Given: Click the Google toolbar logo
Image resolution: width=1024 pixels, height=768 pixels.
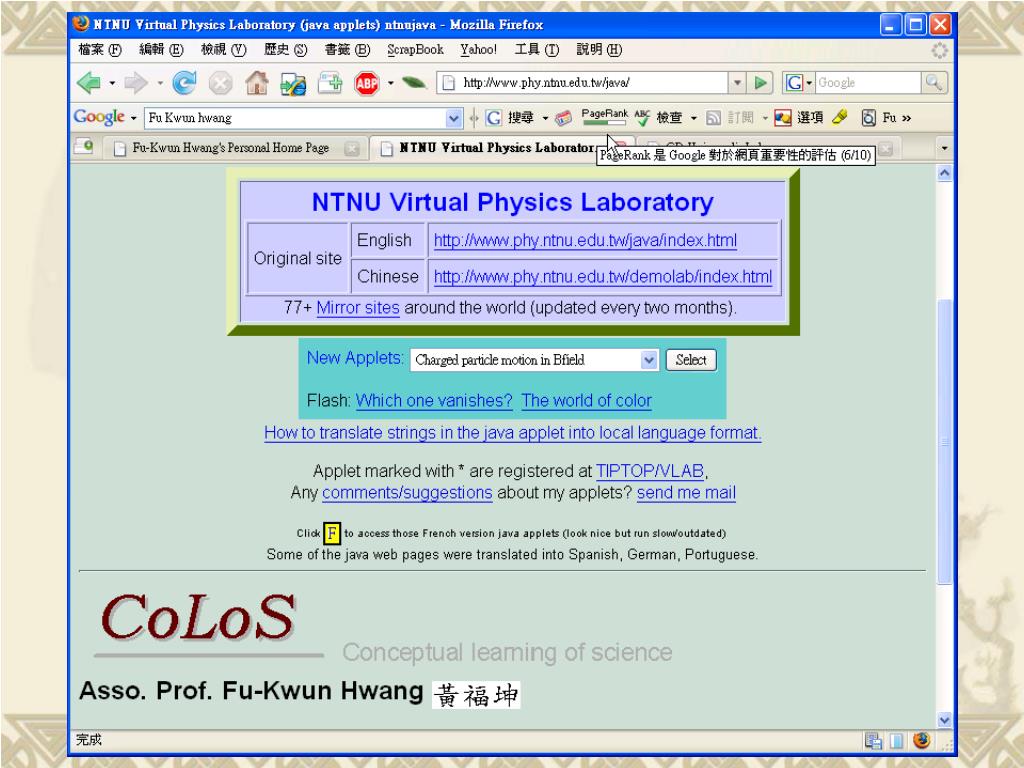Looking at the screenshot, I should [99, 117].
